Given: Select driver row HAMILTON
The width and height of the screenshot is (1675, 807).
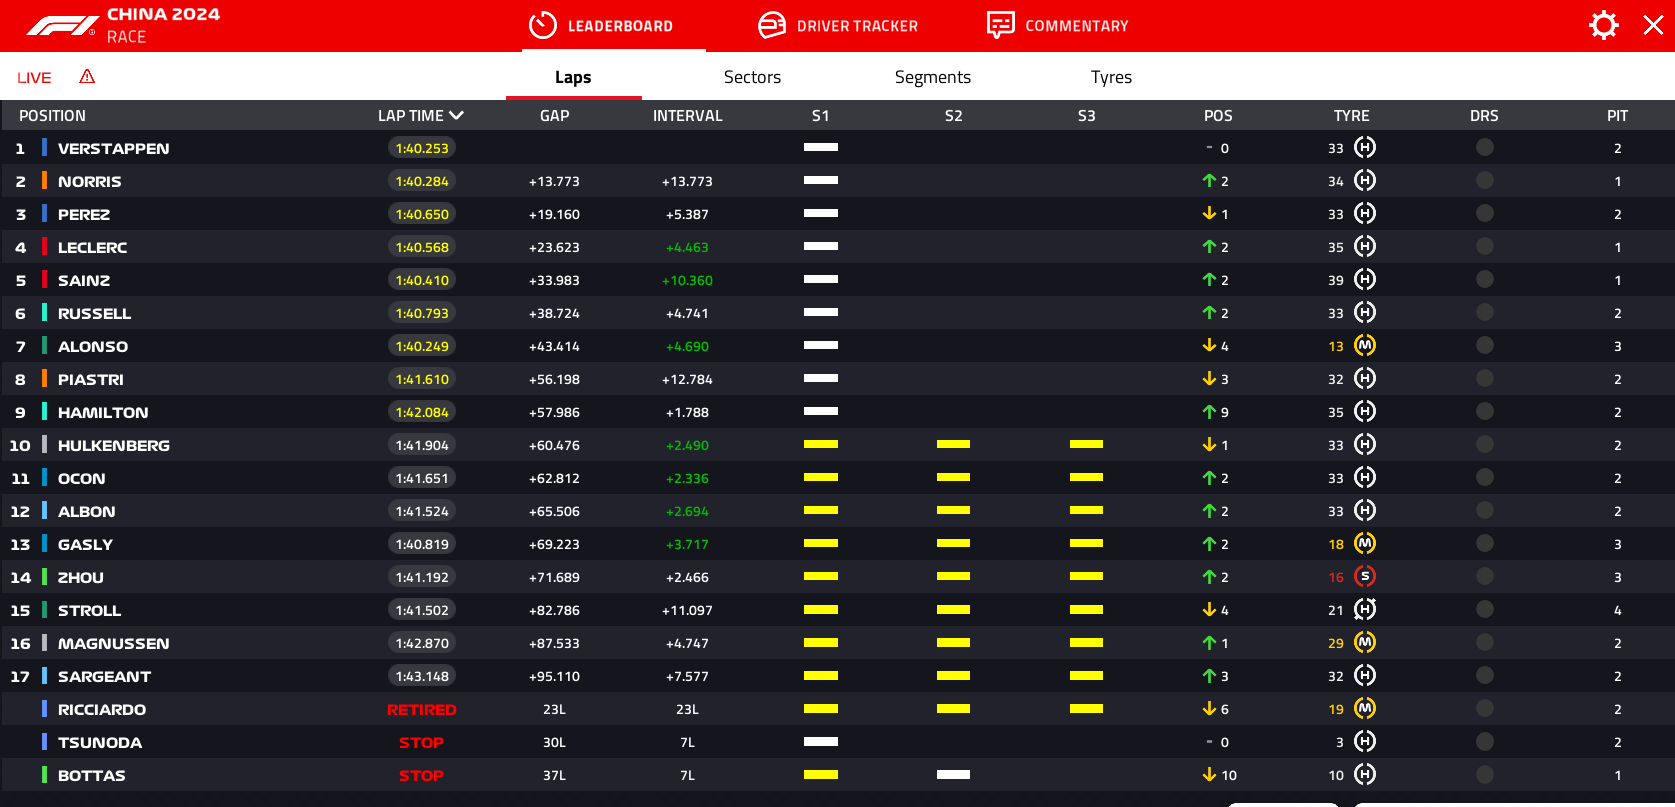Looking at the screenshot, I should (838, 412).
